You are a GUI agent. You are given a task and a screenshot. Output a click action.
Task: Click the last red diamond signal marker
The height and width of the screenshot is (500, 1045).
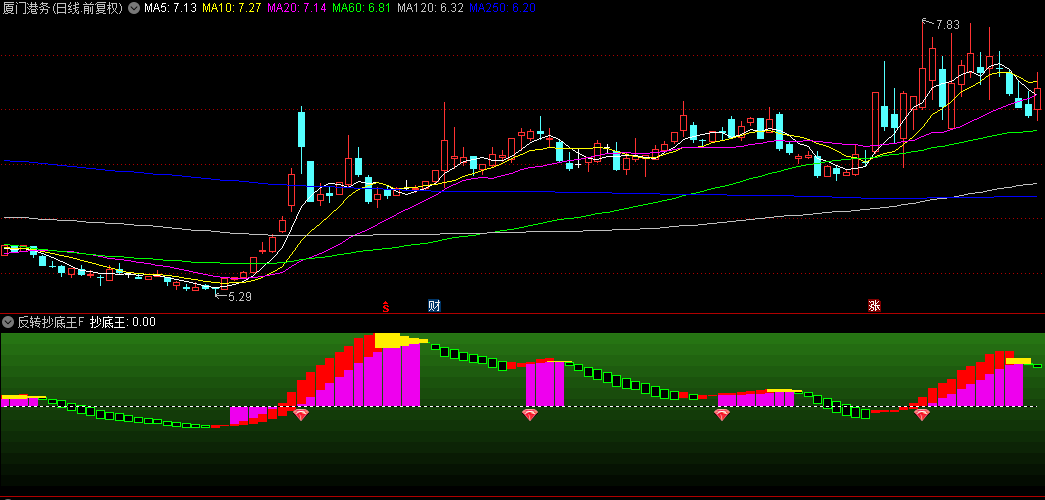point(921,414)
